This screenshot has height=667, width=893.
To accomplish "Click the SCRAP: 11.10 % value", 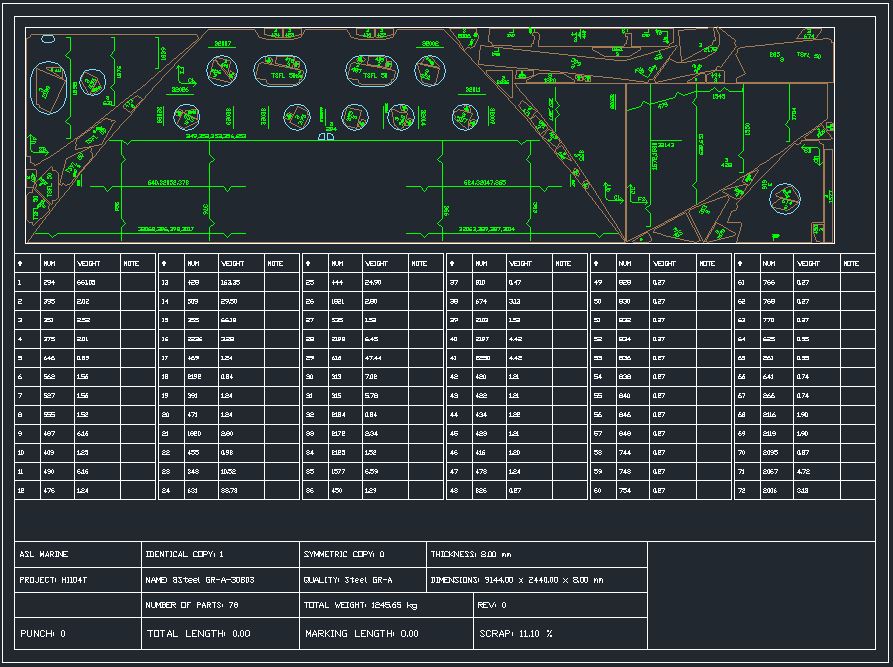I will [516, 634].
